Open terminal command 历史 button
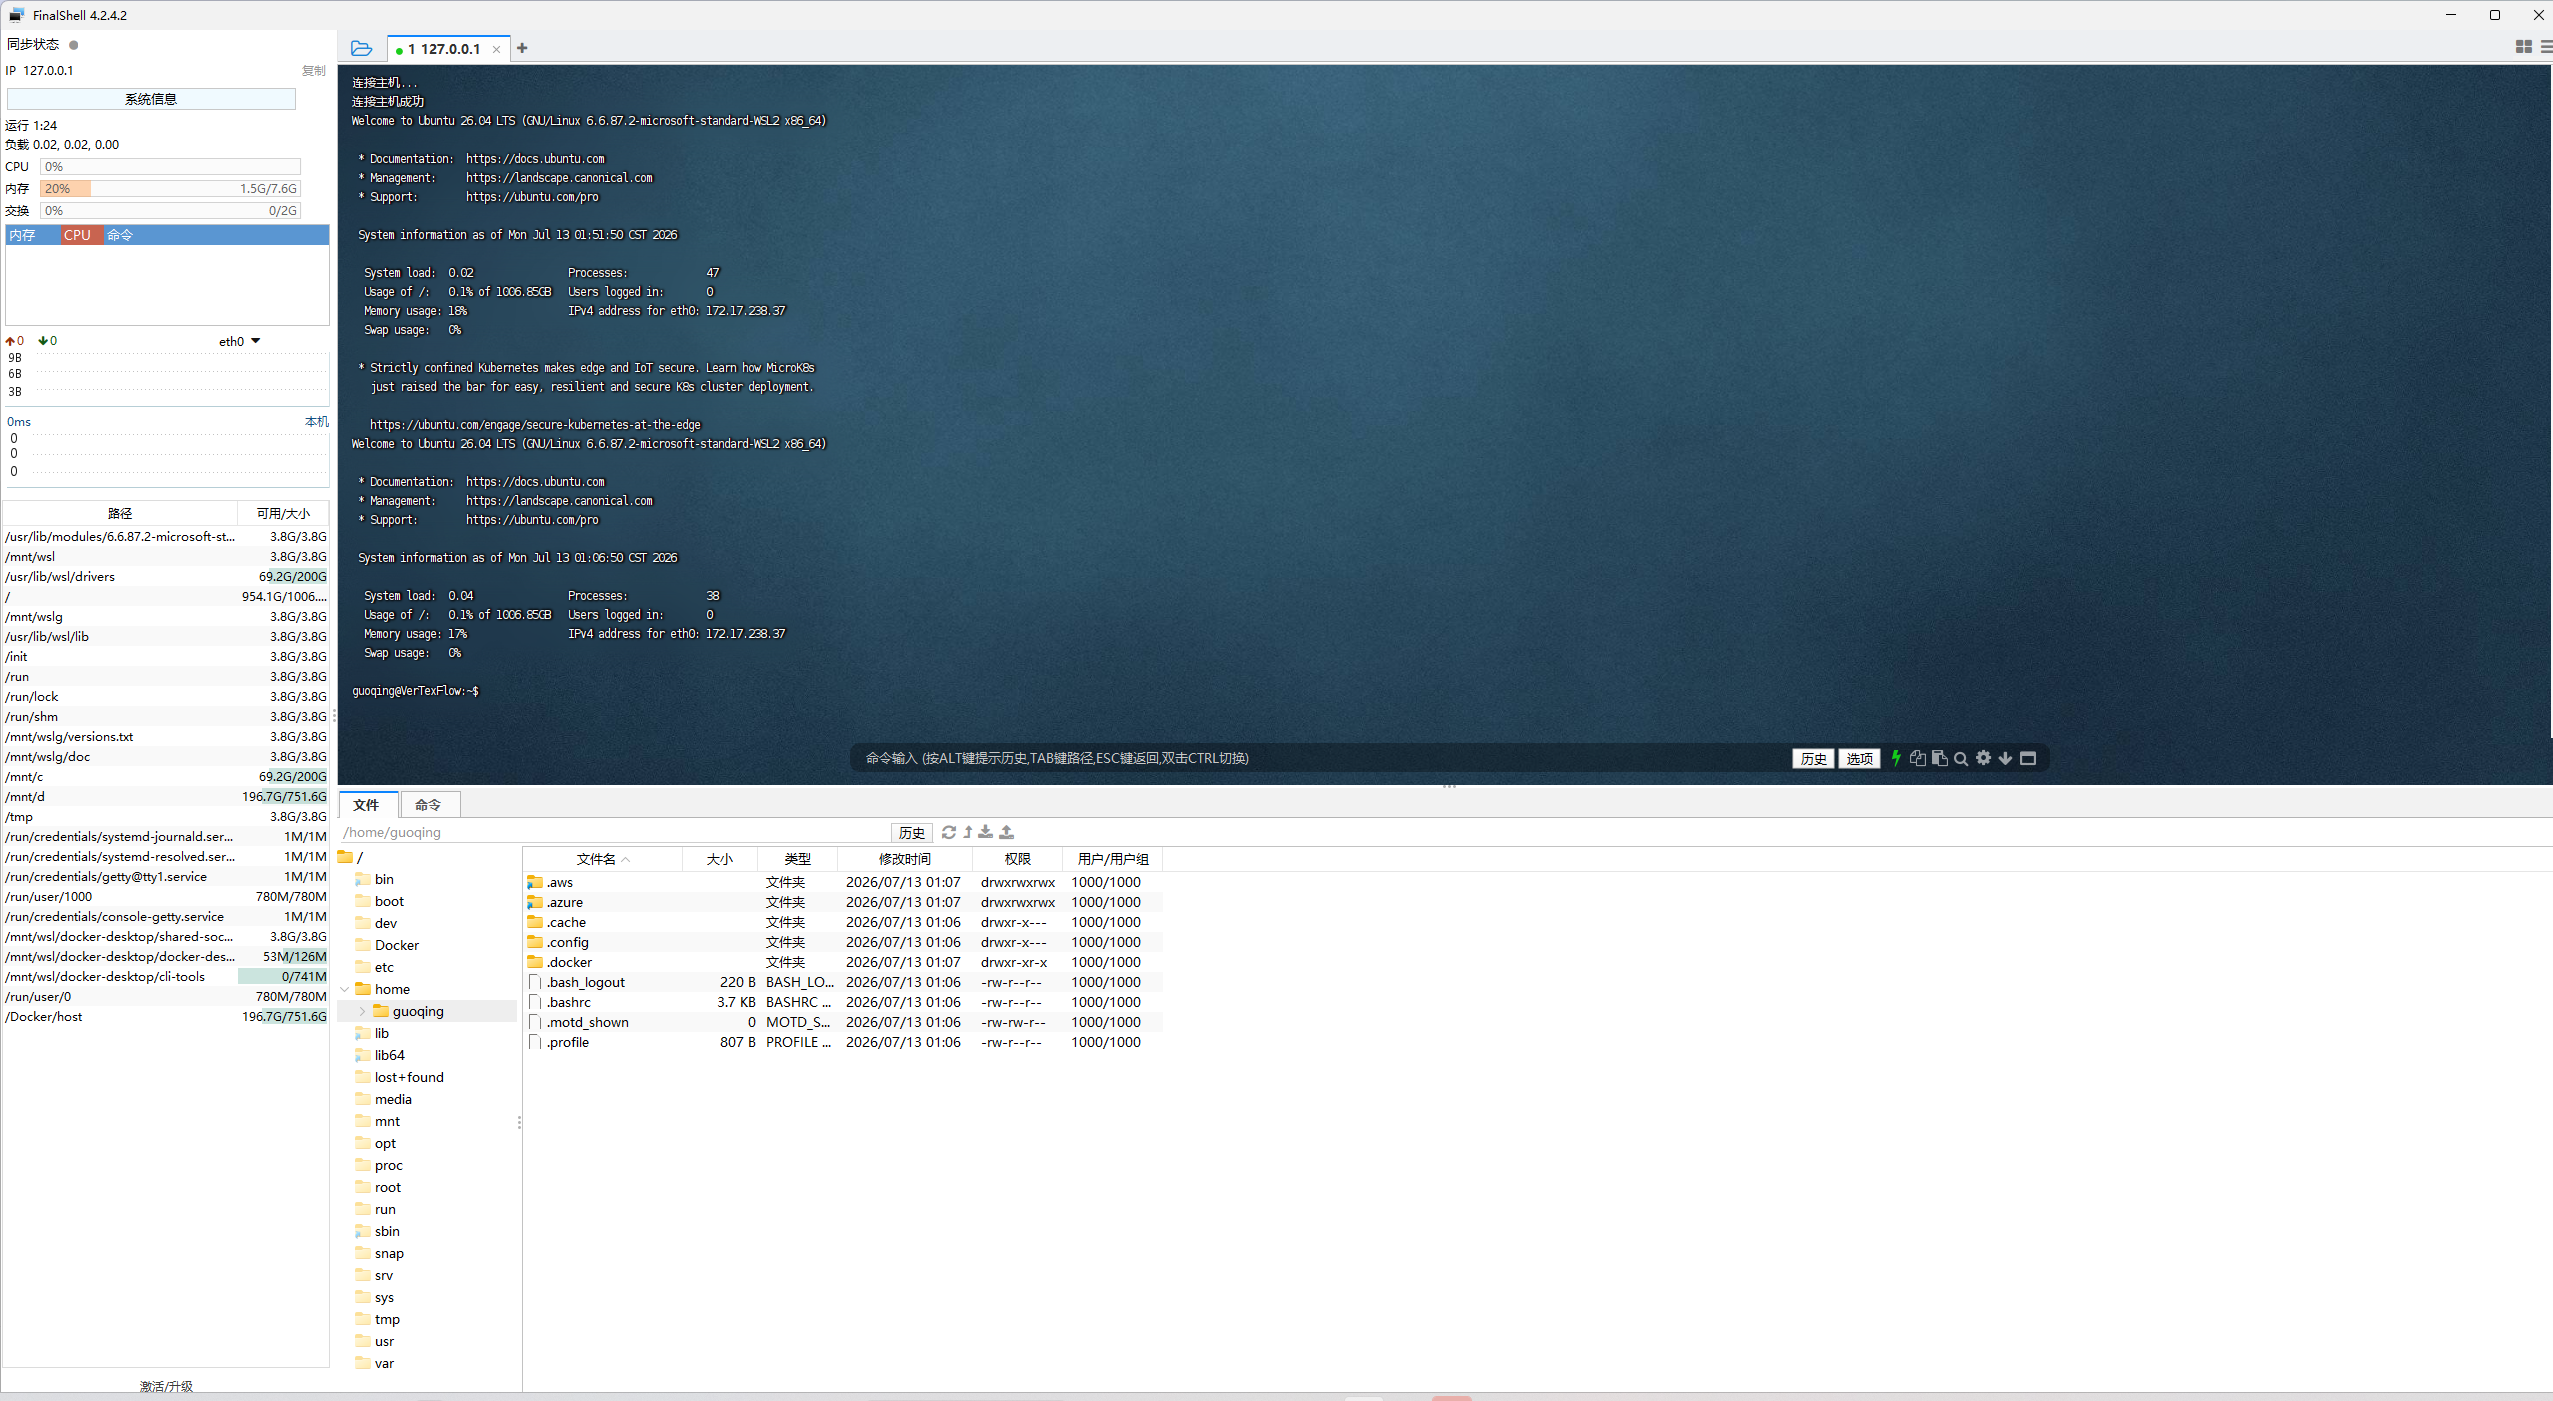Screen dimensions: 2553x1401 1813,758
